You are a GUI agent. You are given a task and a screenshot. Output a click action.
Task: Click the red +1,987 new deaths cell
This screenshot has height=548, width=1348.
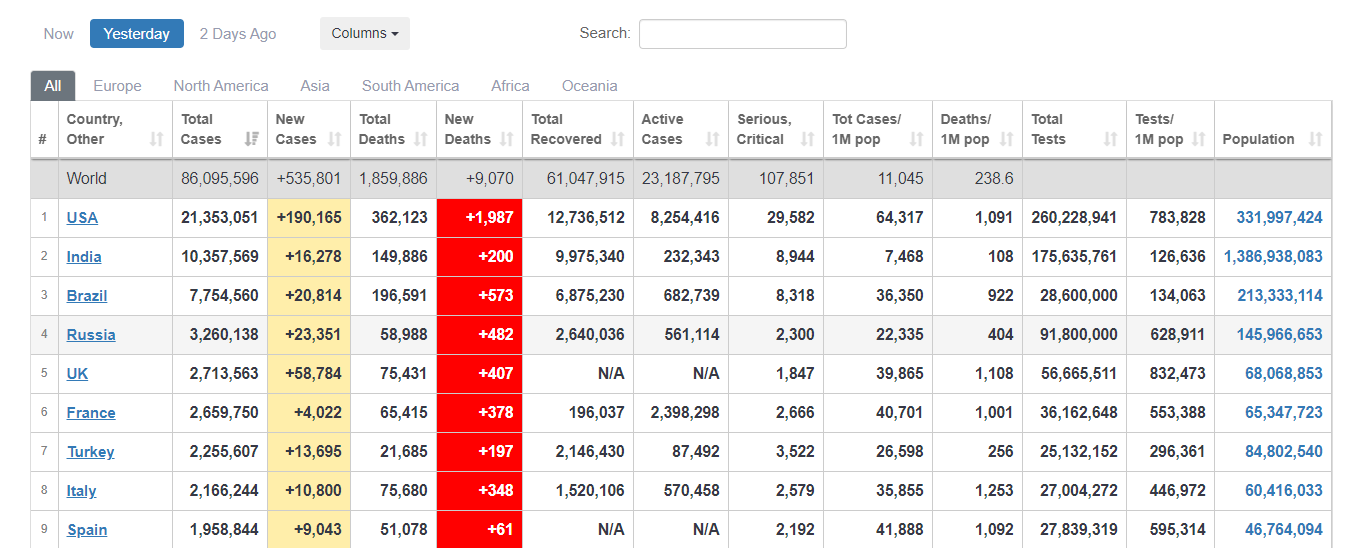(479, 218)
